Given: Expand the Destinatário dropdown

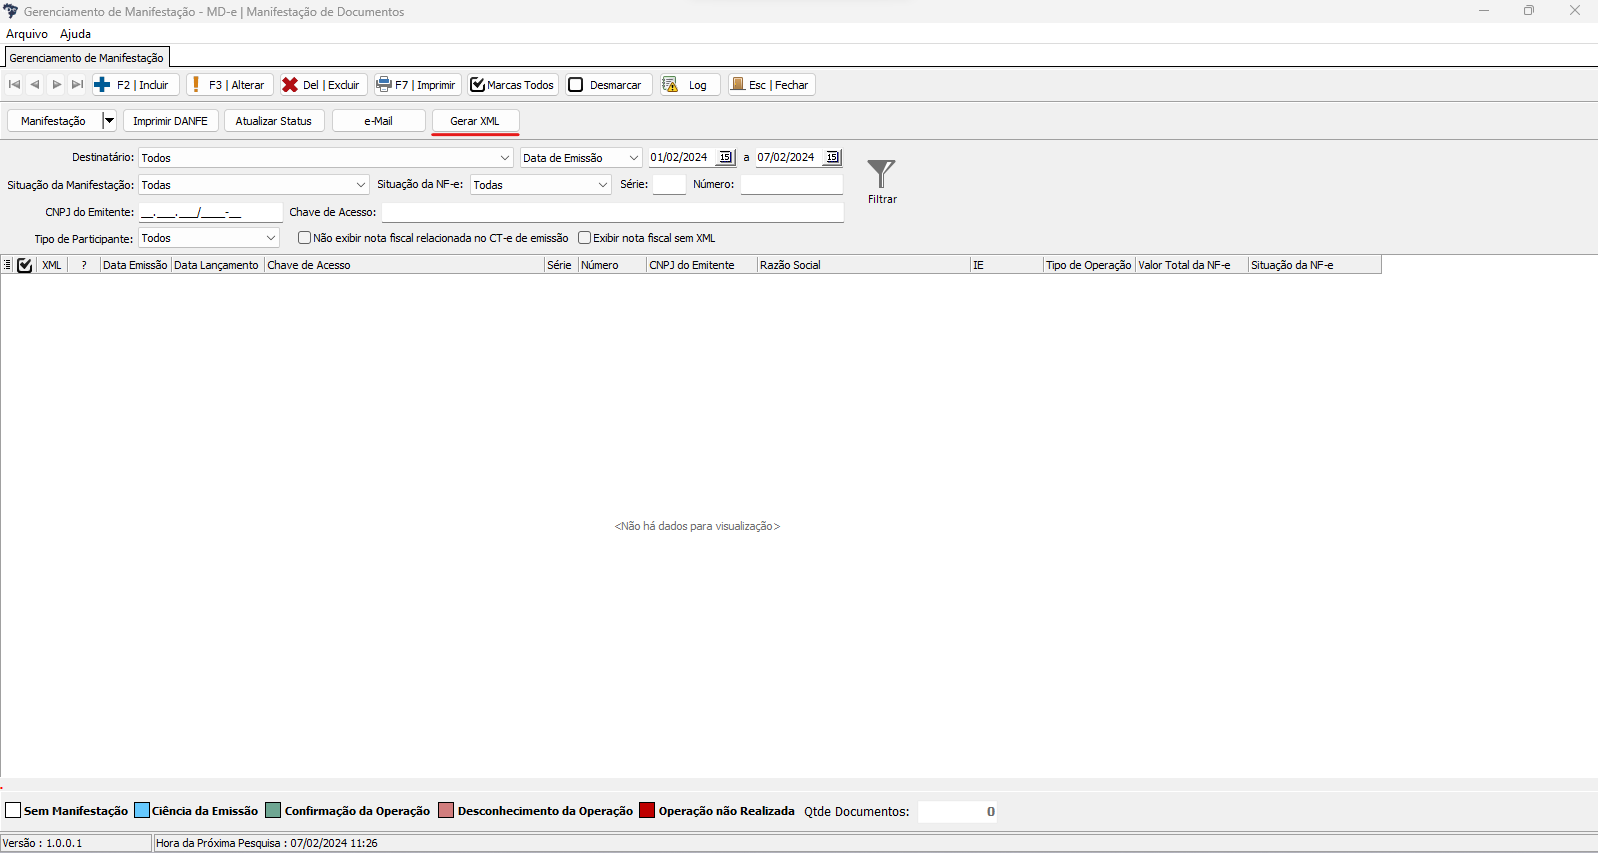Looking at the screenshot, I should 505,158.
